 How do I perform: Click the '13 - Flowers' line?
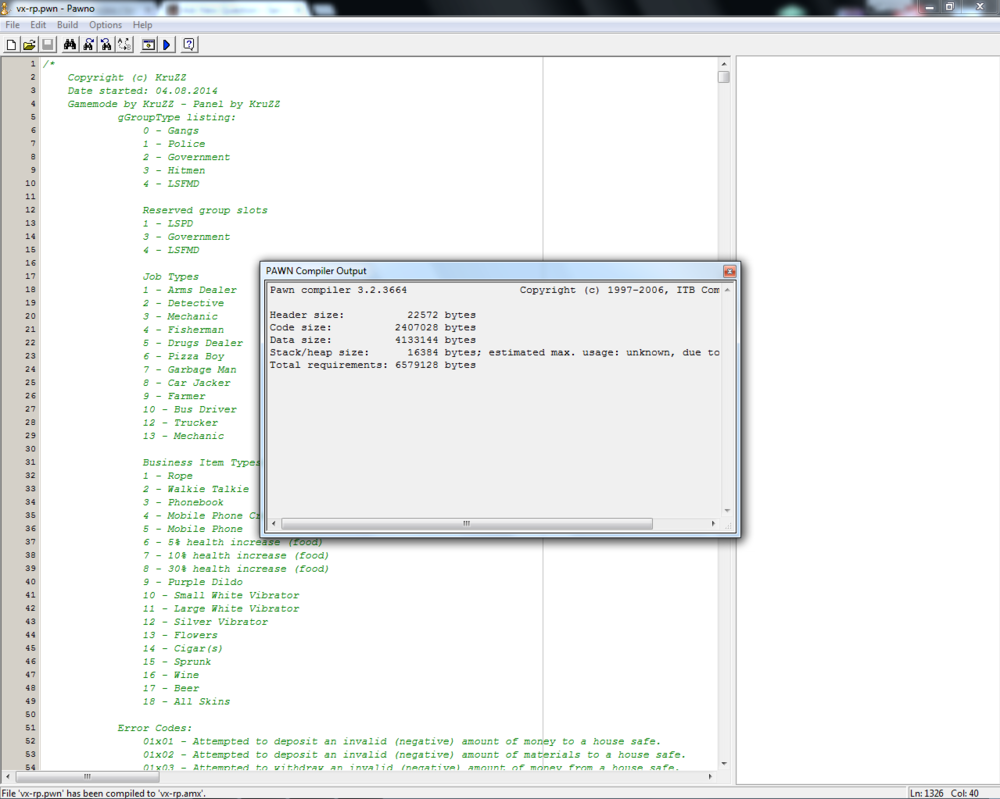click(x=180, y=635)
